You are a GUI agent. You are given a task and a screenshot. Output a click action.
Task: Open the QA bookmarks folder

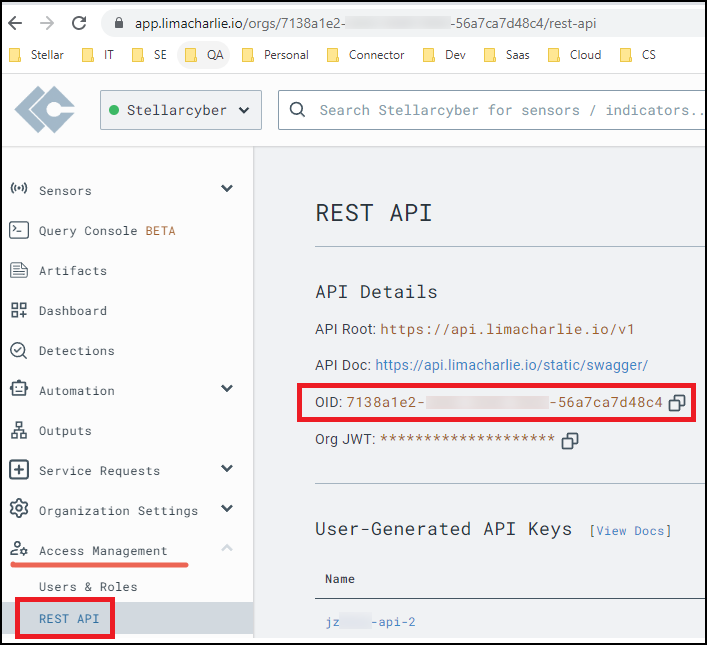204,55
